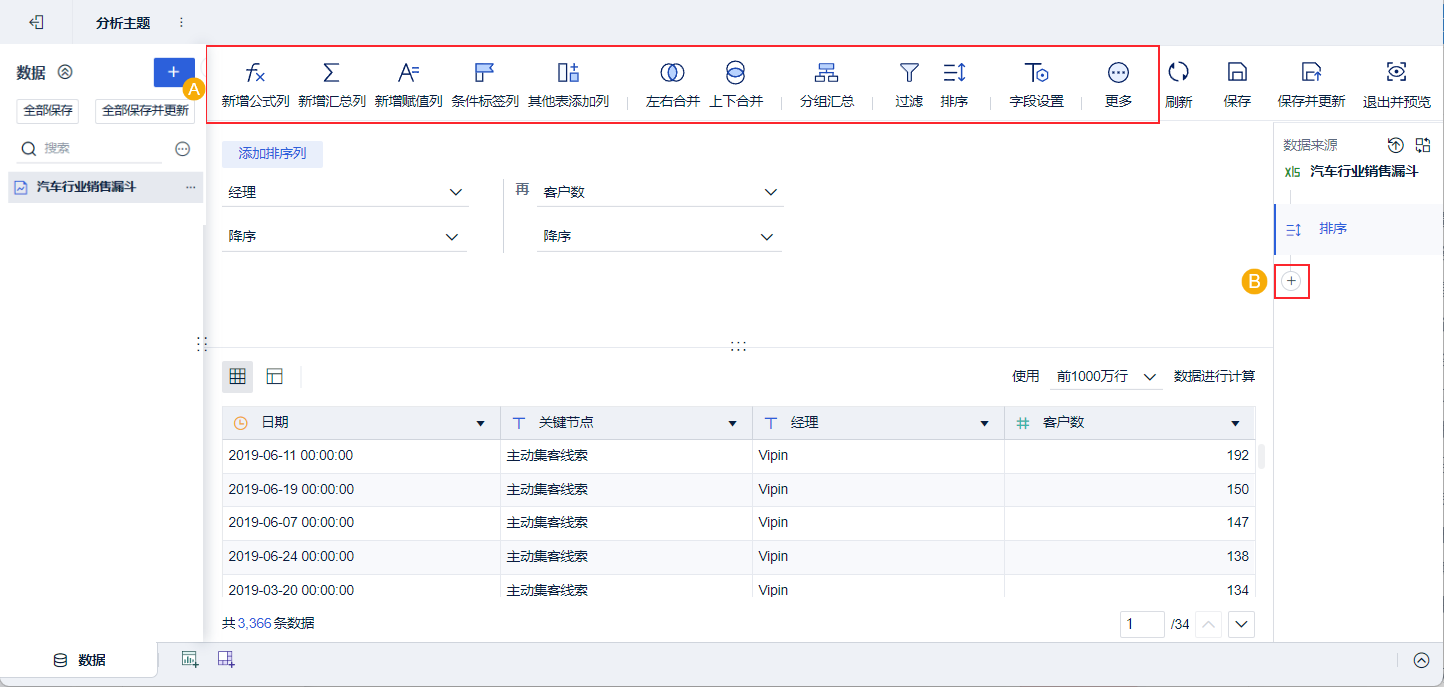Click 过滤 filter tool

click(909, 84)
